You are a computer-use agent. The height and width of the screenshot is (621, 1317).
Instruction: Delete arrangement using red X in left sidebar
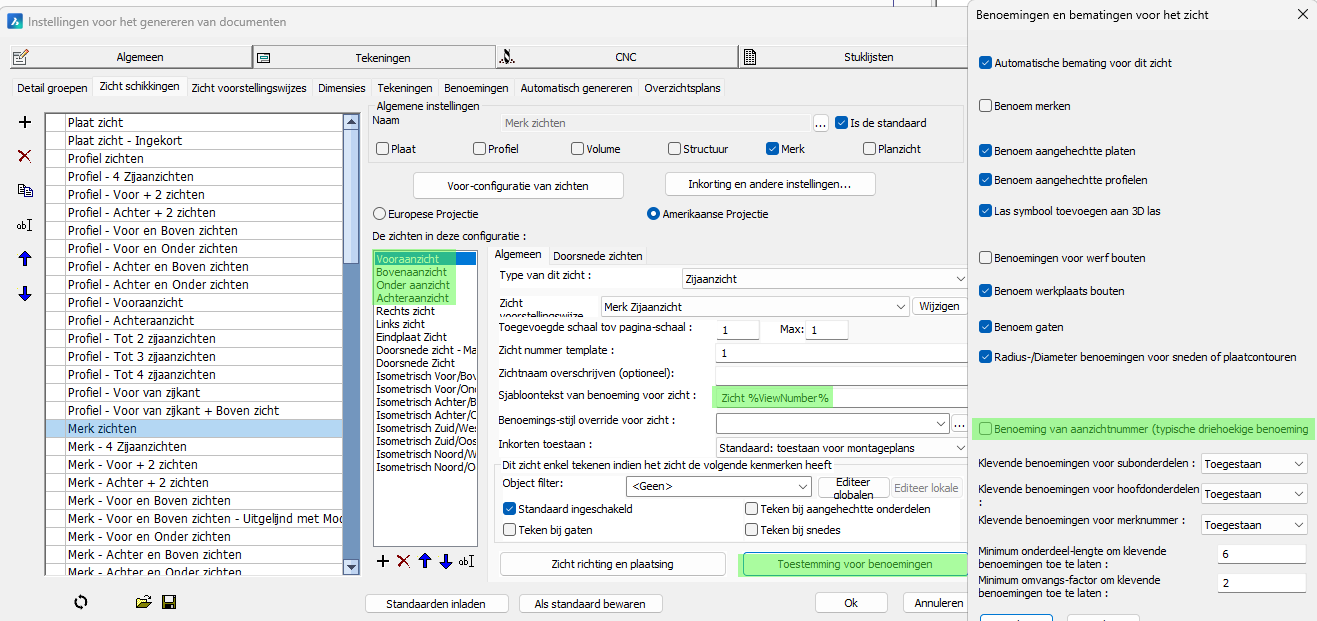coord(25,156)
